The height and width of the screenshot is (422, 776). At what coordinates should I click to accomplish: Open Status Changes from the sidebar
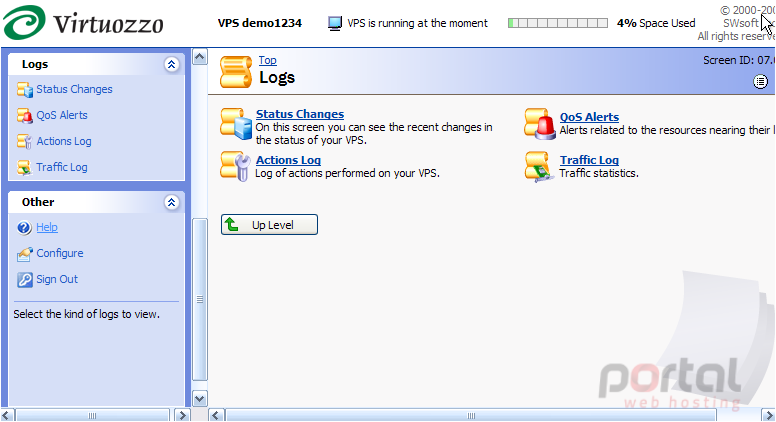tap(74, 90)
